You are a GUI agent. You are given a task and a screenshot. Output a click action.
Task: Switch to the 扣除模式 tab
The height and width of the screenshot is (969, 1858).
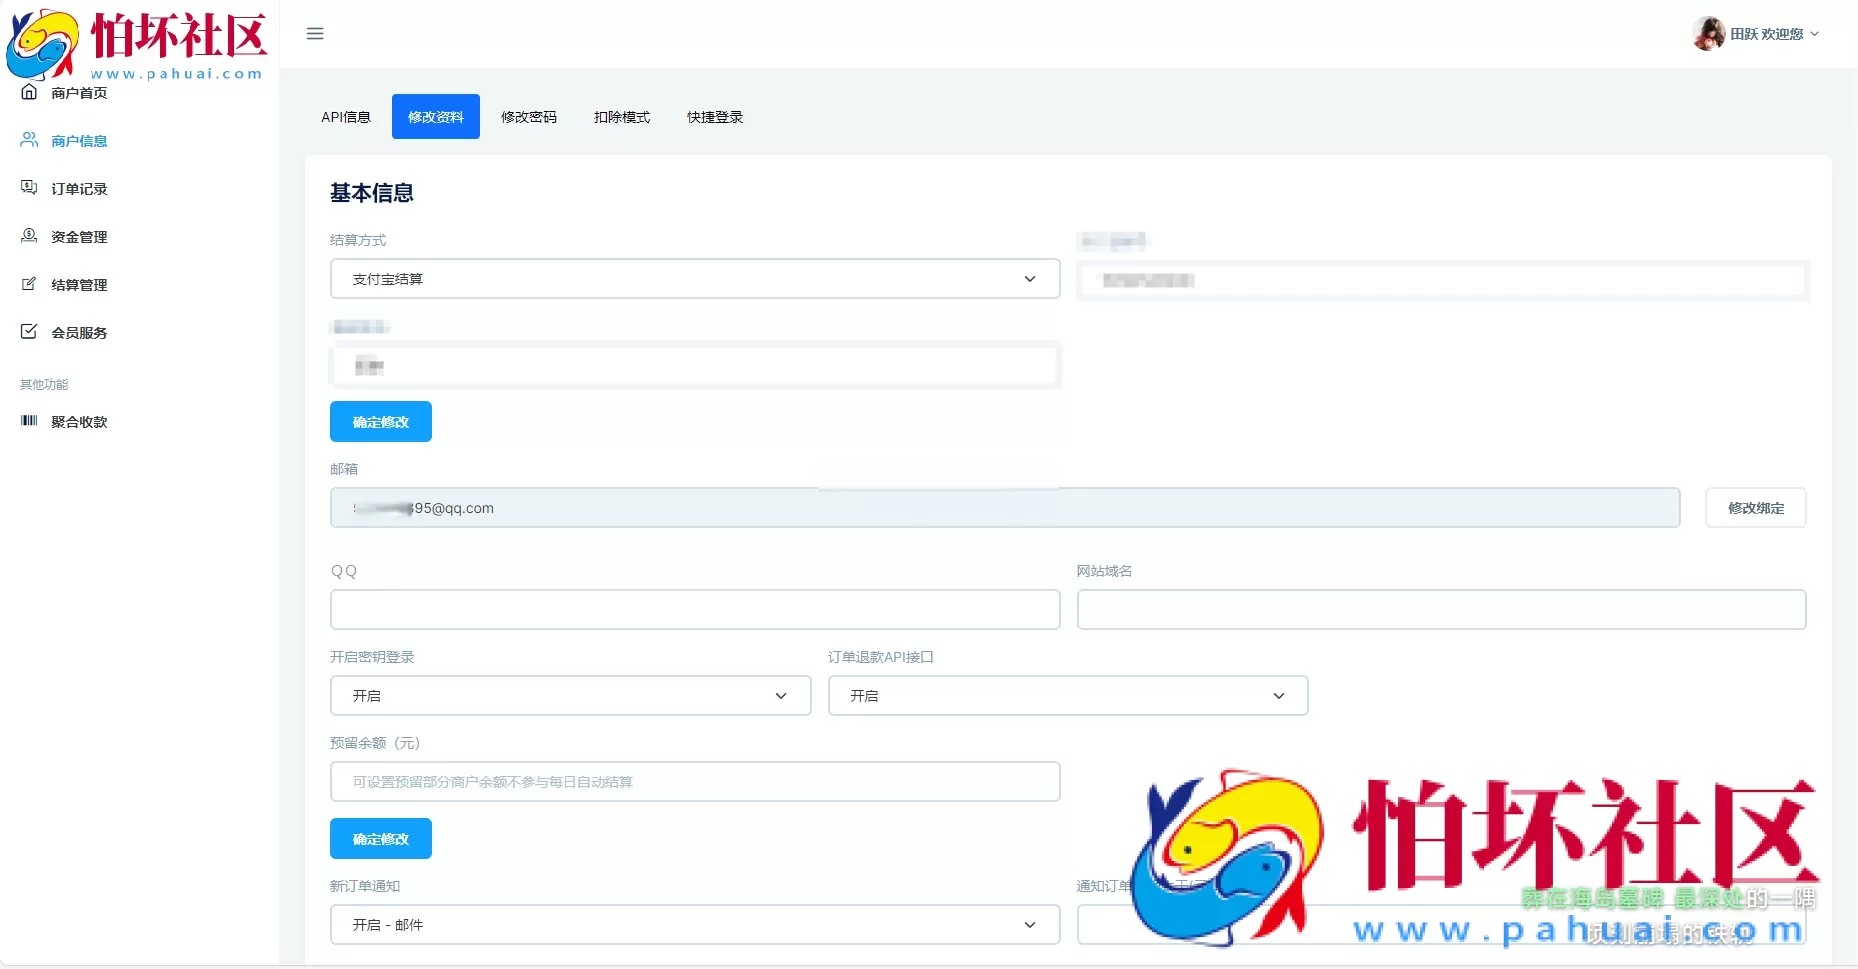pos(622,117)
